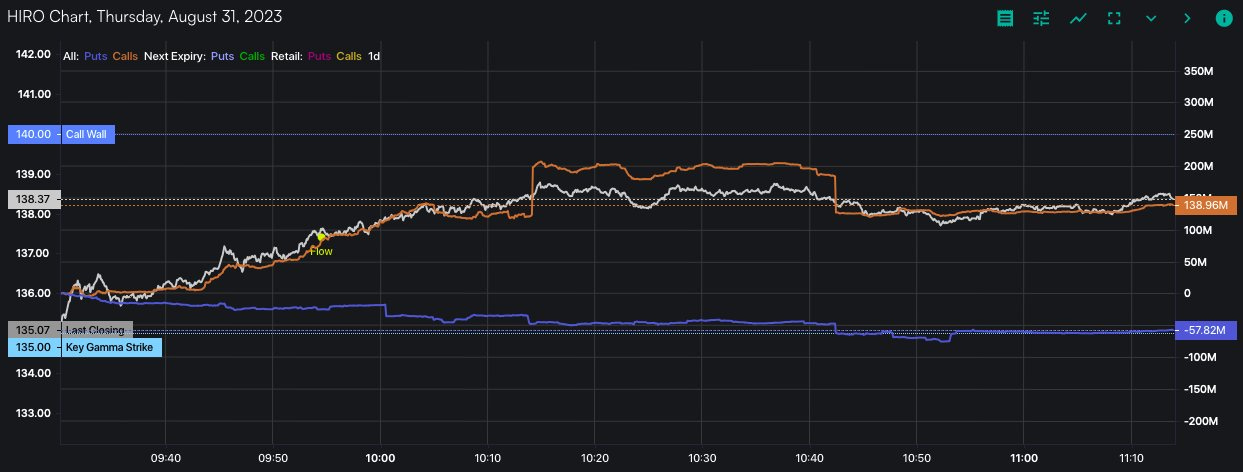1243x472 pixels.
Task: Select the 1d timeframe label
Action: (374, 56)
